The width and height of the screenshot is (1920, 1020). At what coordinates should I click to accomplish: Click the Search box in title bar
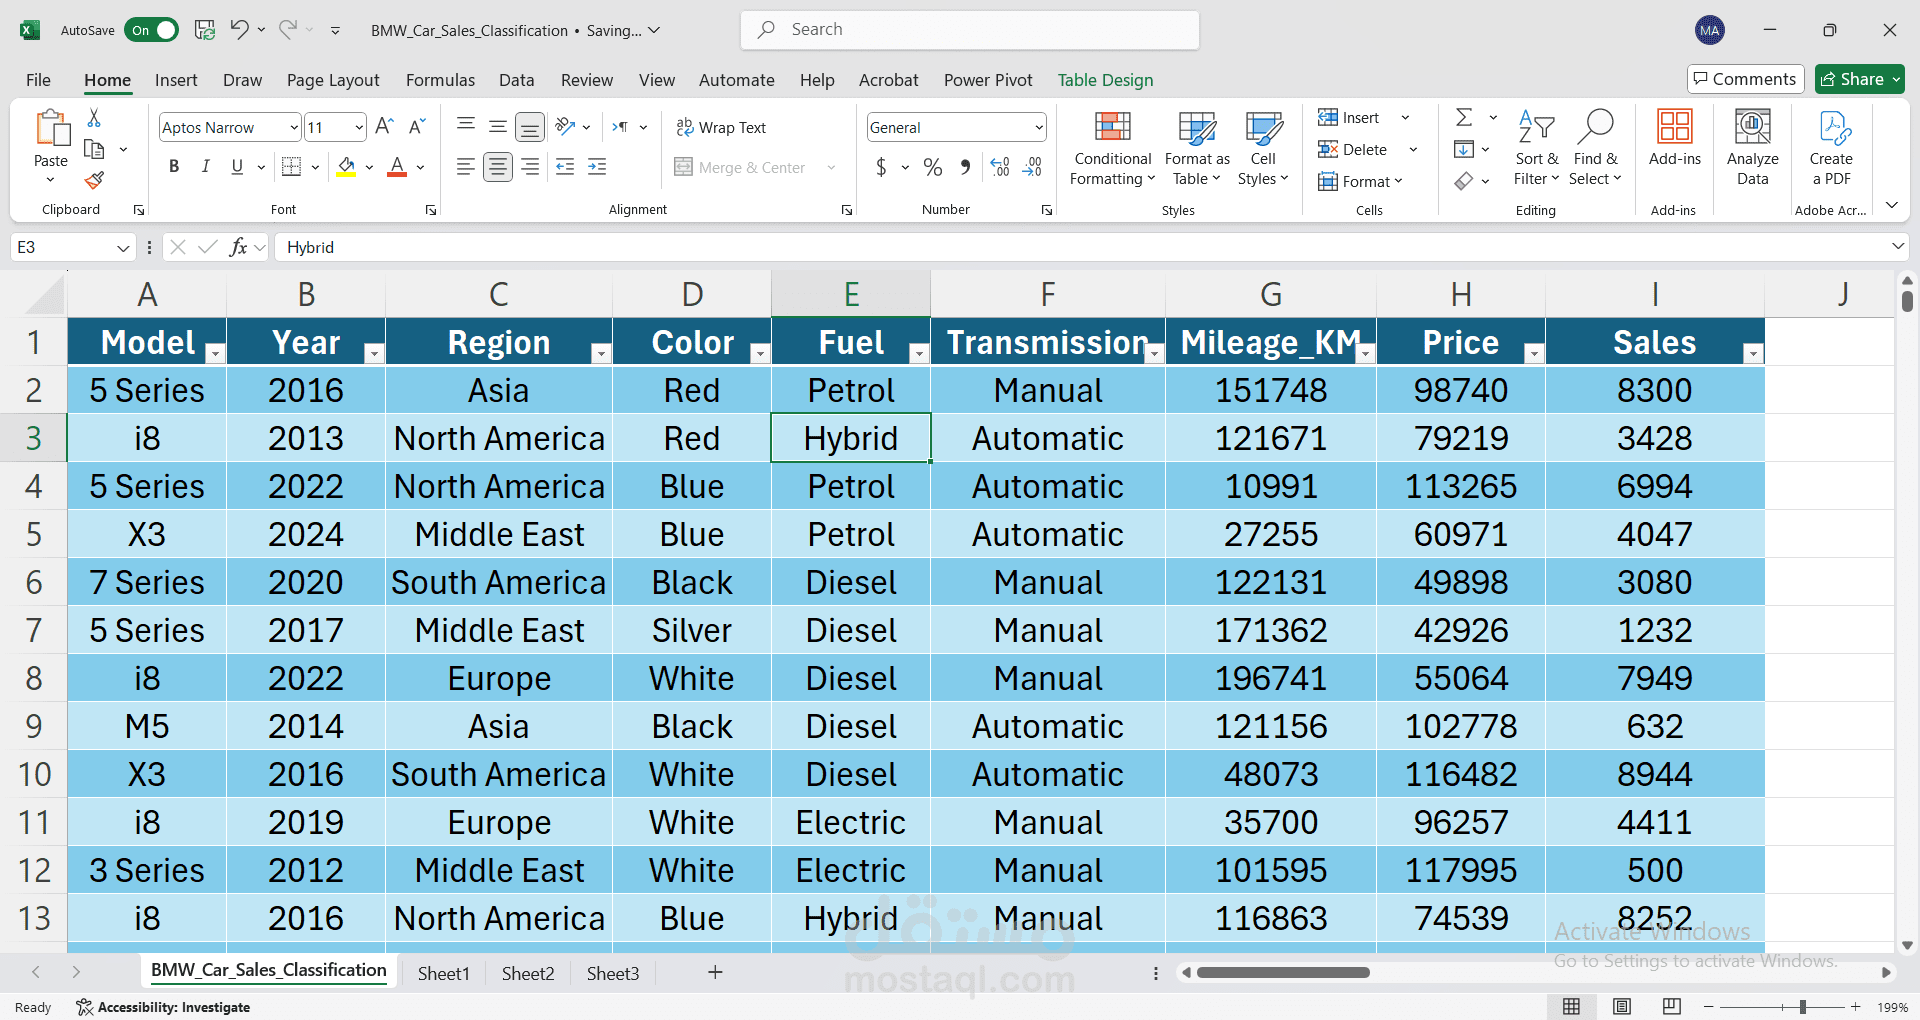970,30
